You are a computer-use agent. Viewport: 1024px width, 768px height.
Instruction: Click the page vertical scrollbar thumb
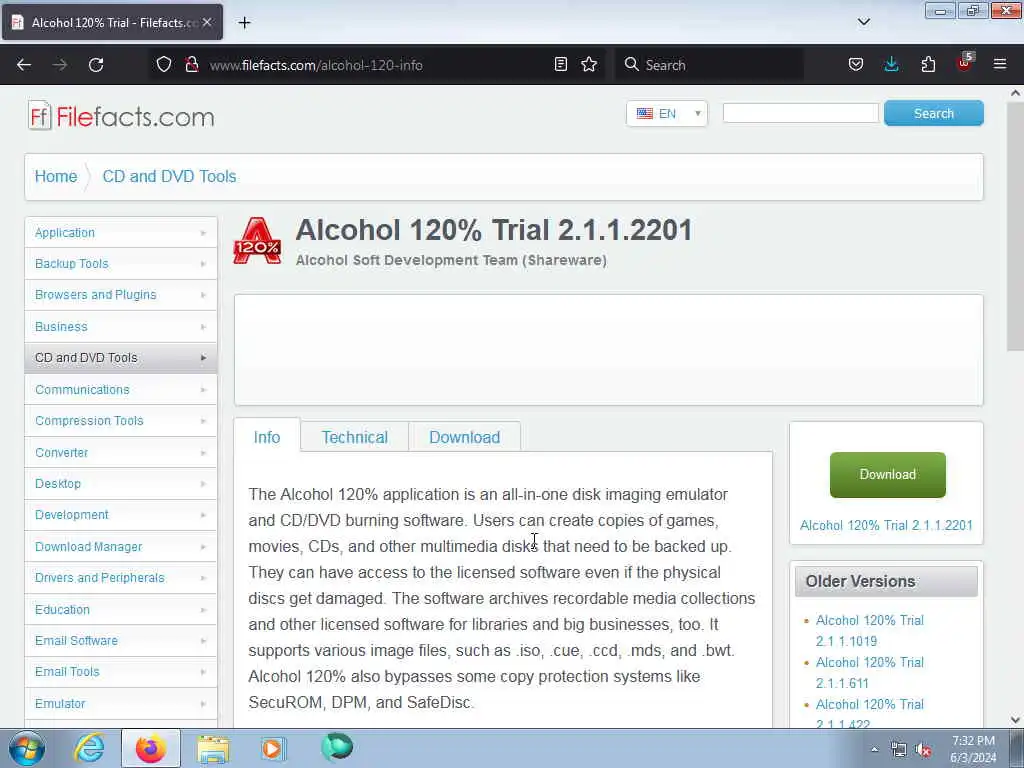pos(1015,225)
